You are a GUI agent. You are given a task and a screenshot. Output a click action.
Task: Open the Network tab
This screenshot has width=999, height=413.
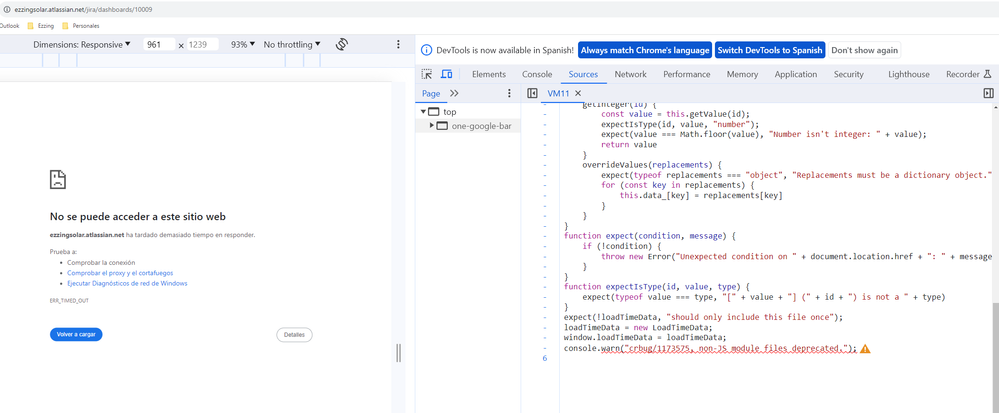(x=630, y=74)
